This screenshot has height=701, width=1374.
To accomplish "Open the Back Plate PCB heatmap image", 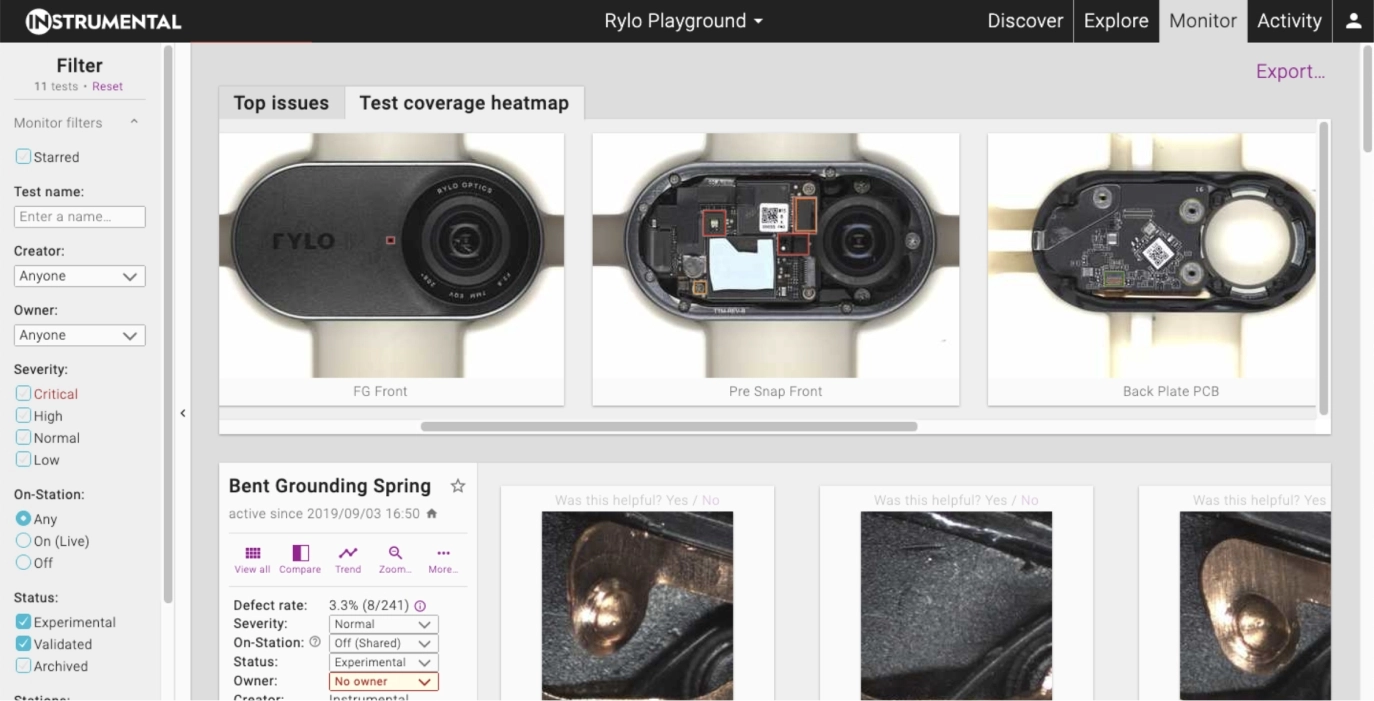I will [1152, 256].
